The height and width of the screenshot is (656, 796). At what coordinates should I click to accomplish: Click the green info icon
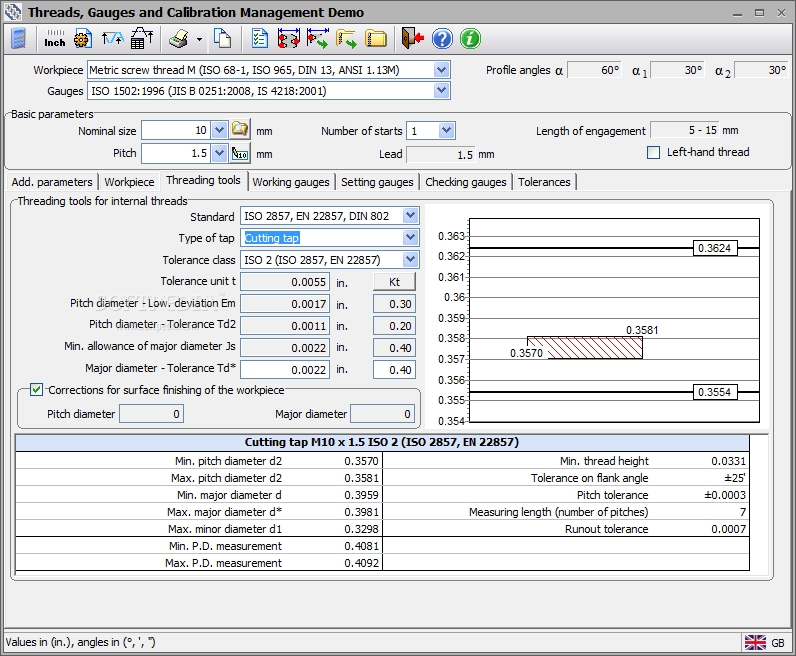click(470, 39)
